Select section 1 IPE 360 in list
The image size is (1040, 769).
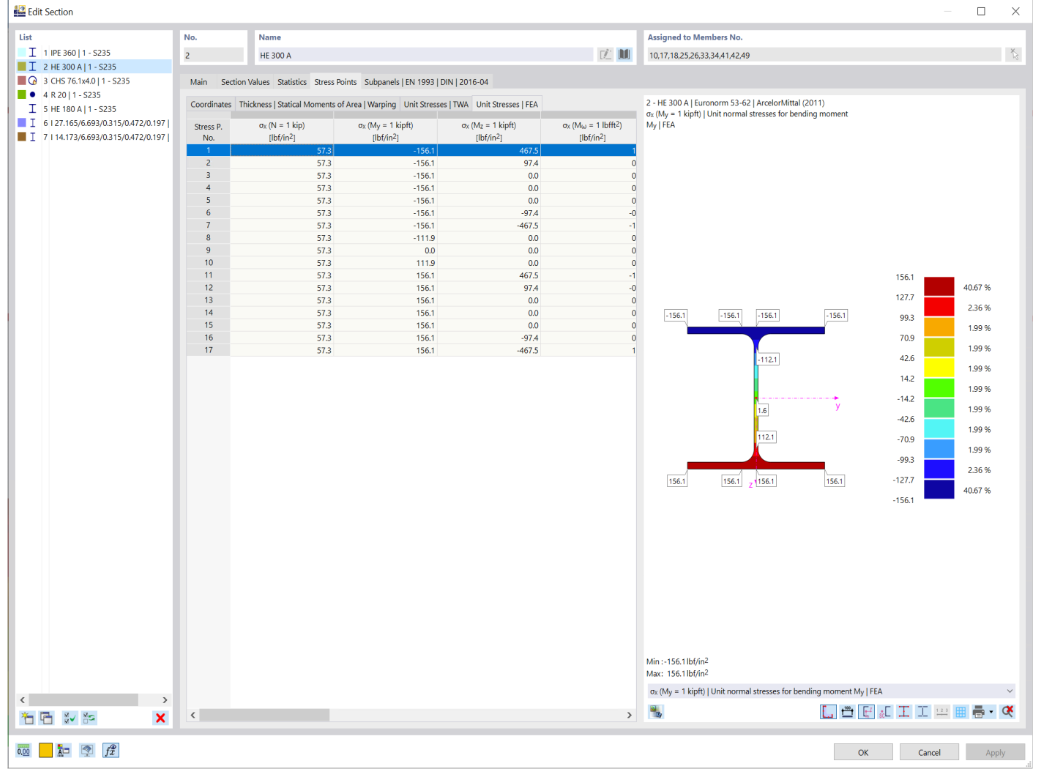click(x=94, y=52)
